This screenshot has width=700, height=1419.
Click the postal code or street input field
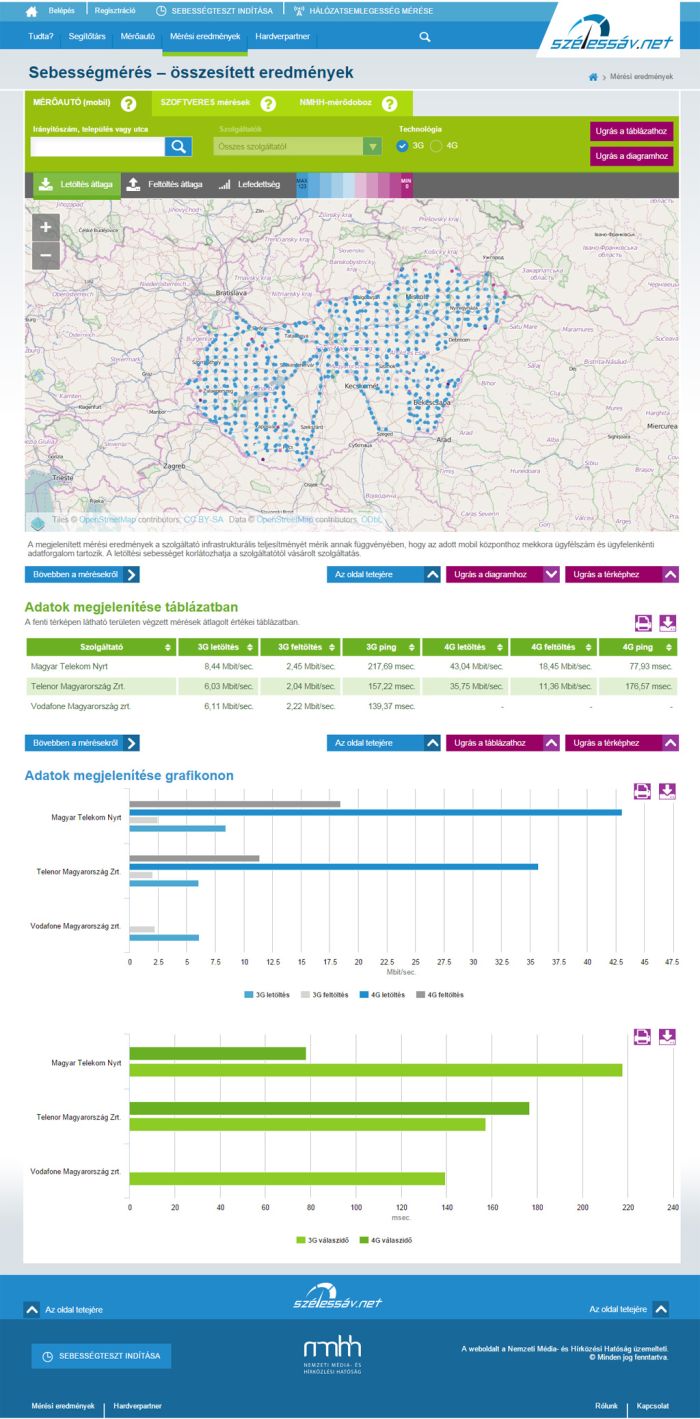98,147
